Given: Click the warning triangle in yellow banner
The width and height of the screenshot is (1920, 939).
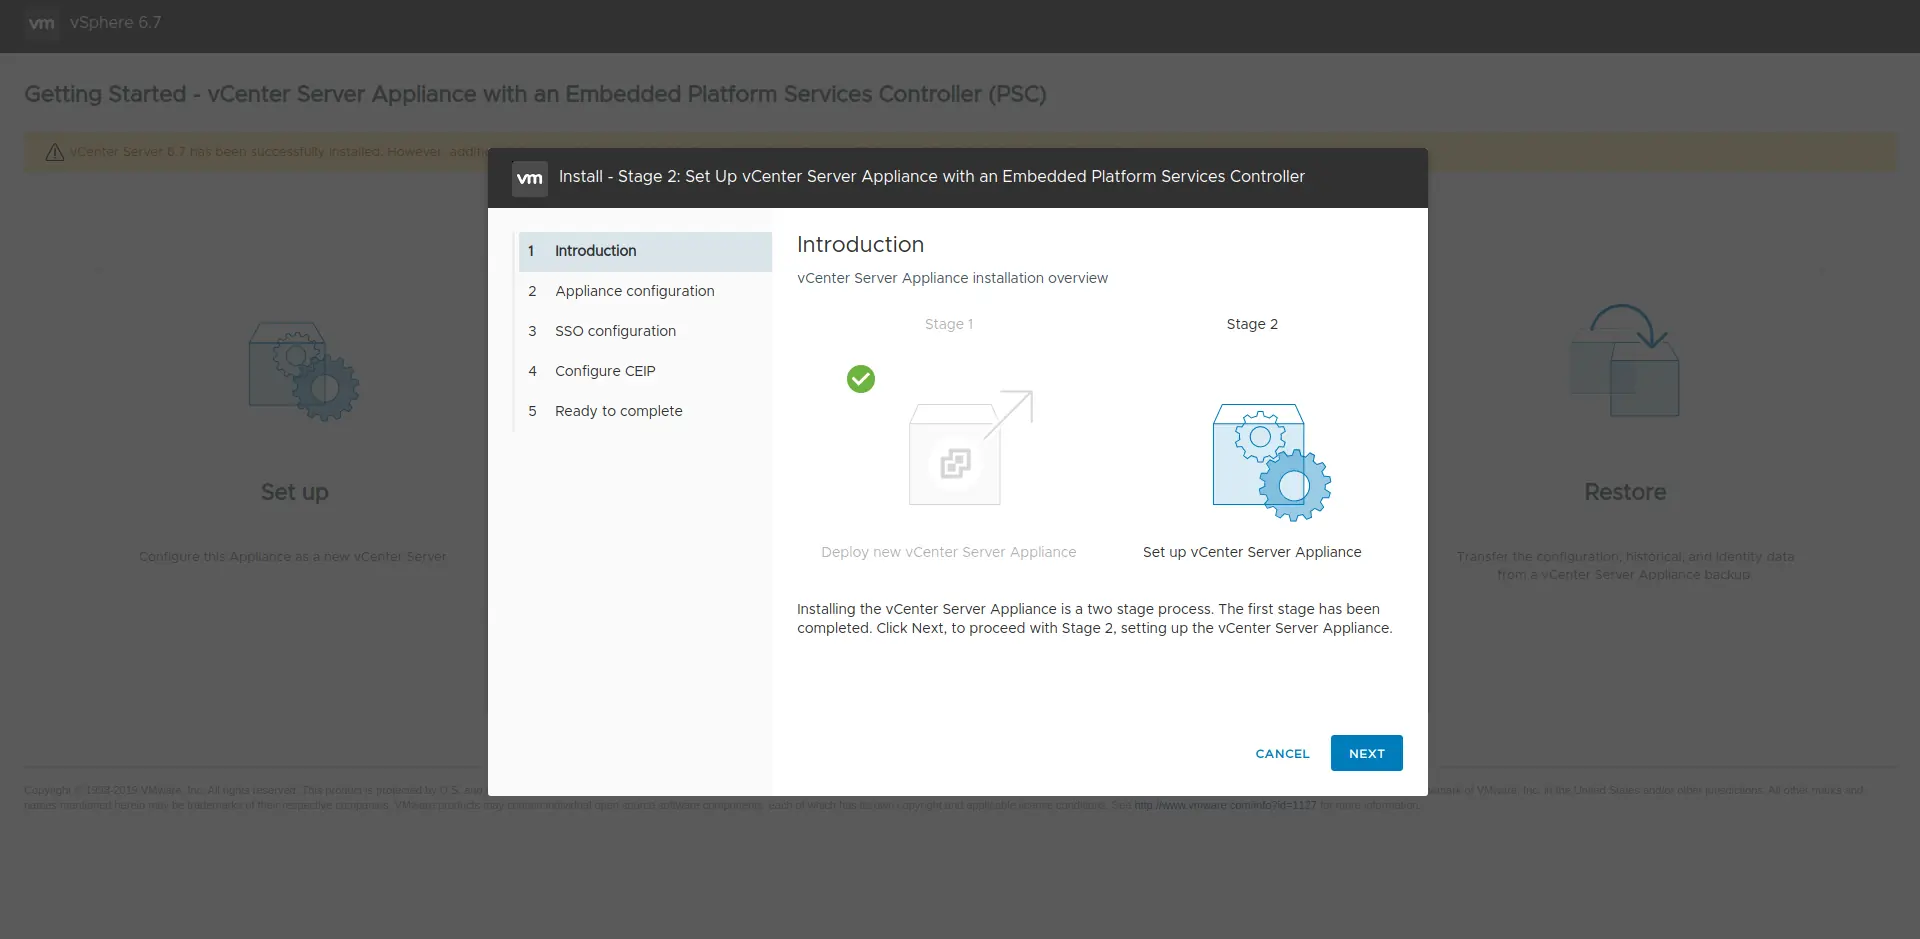Looking at the screenshot, I should [x=55, y=152].
